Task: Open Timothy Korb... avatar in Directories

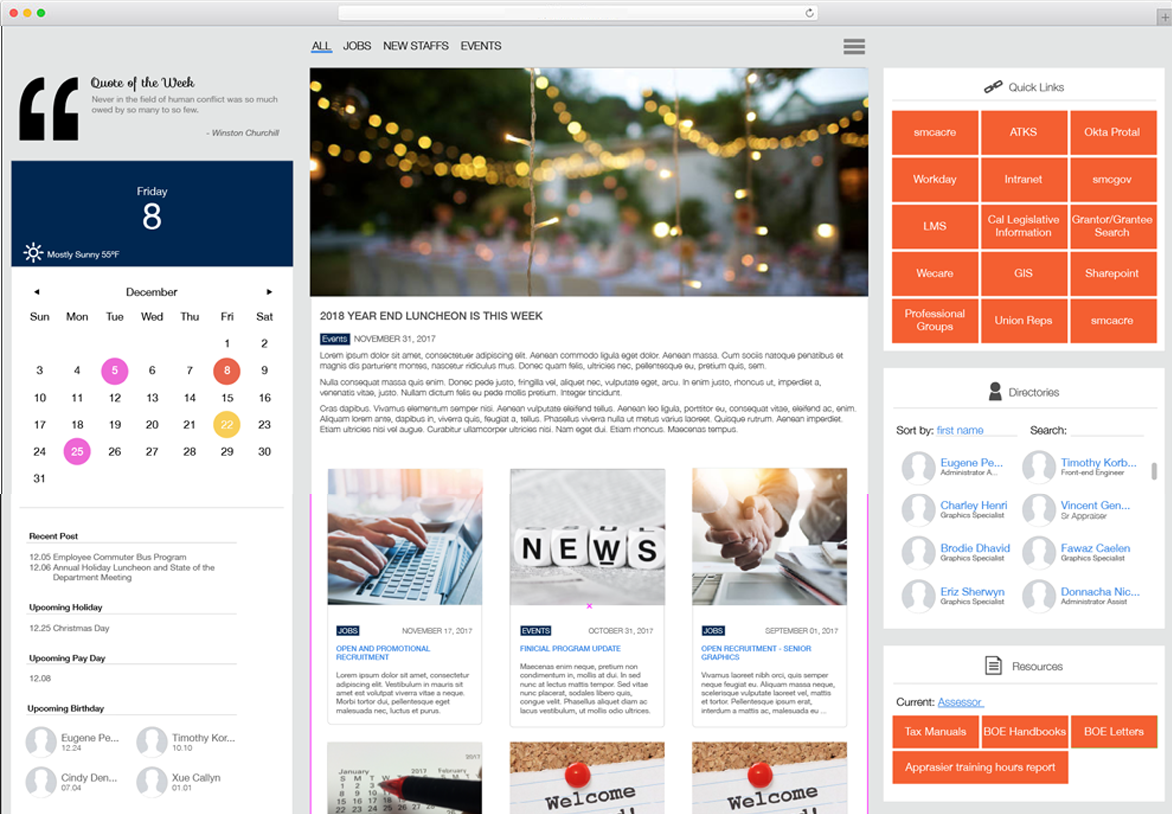Action: [1039, 468]
